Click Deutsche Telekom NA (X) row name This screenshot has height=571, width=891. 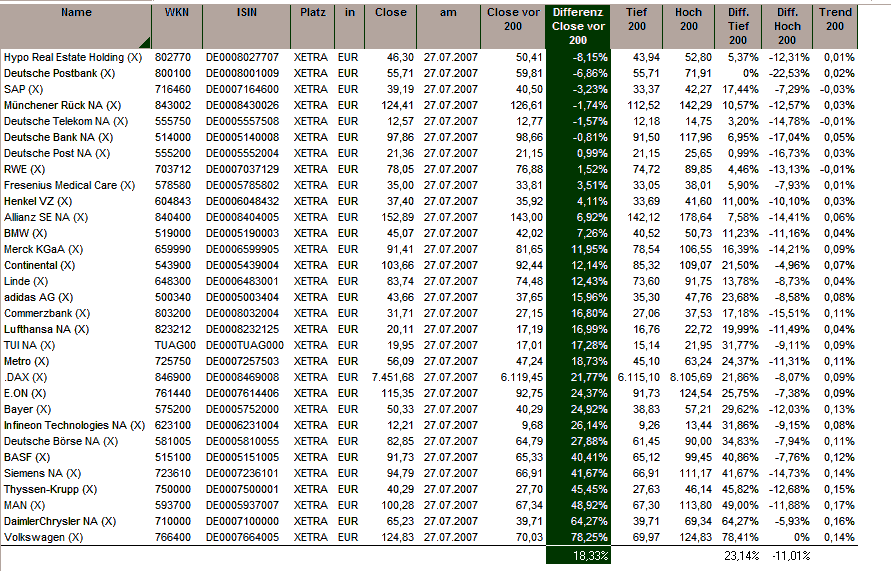click(66, 121)
